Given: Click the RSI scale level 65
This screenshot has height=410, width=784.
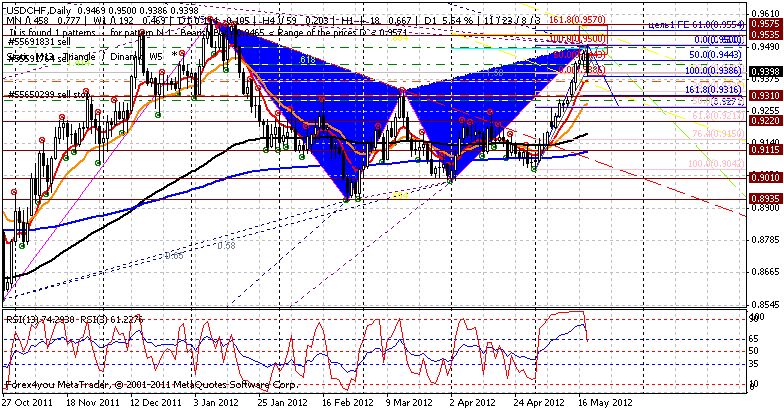Looking at the screenshot, I should tap(754, 338).
